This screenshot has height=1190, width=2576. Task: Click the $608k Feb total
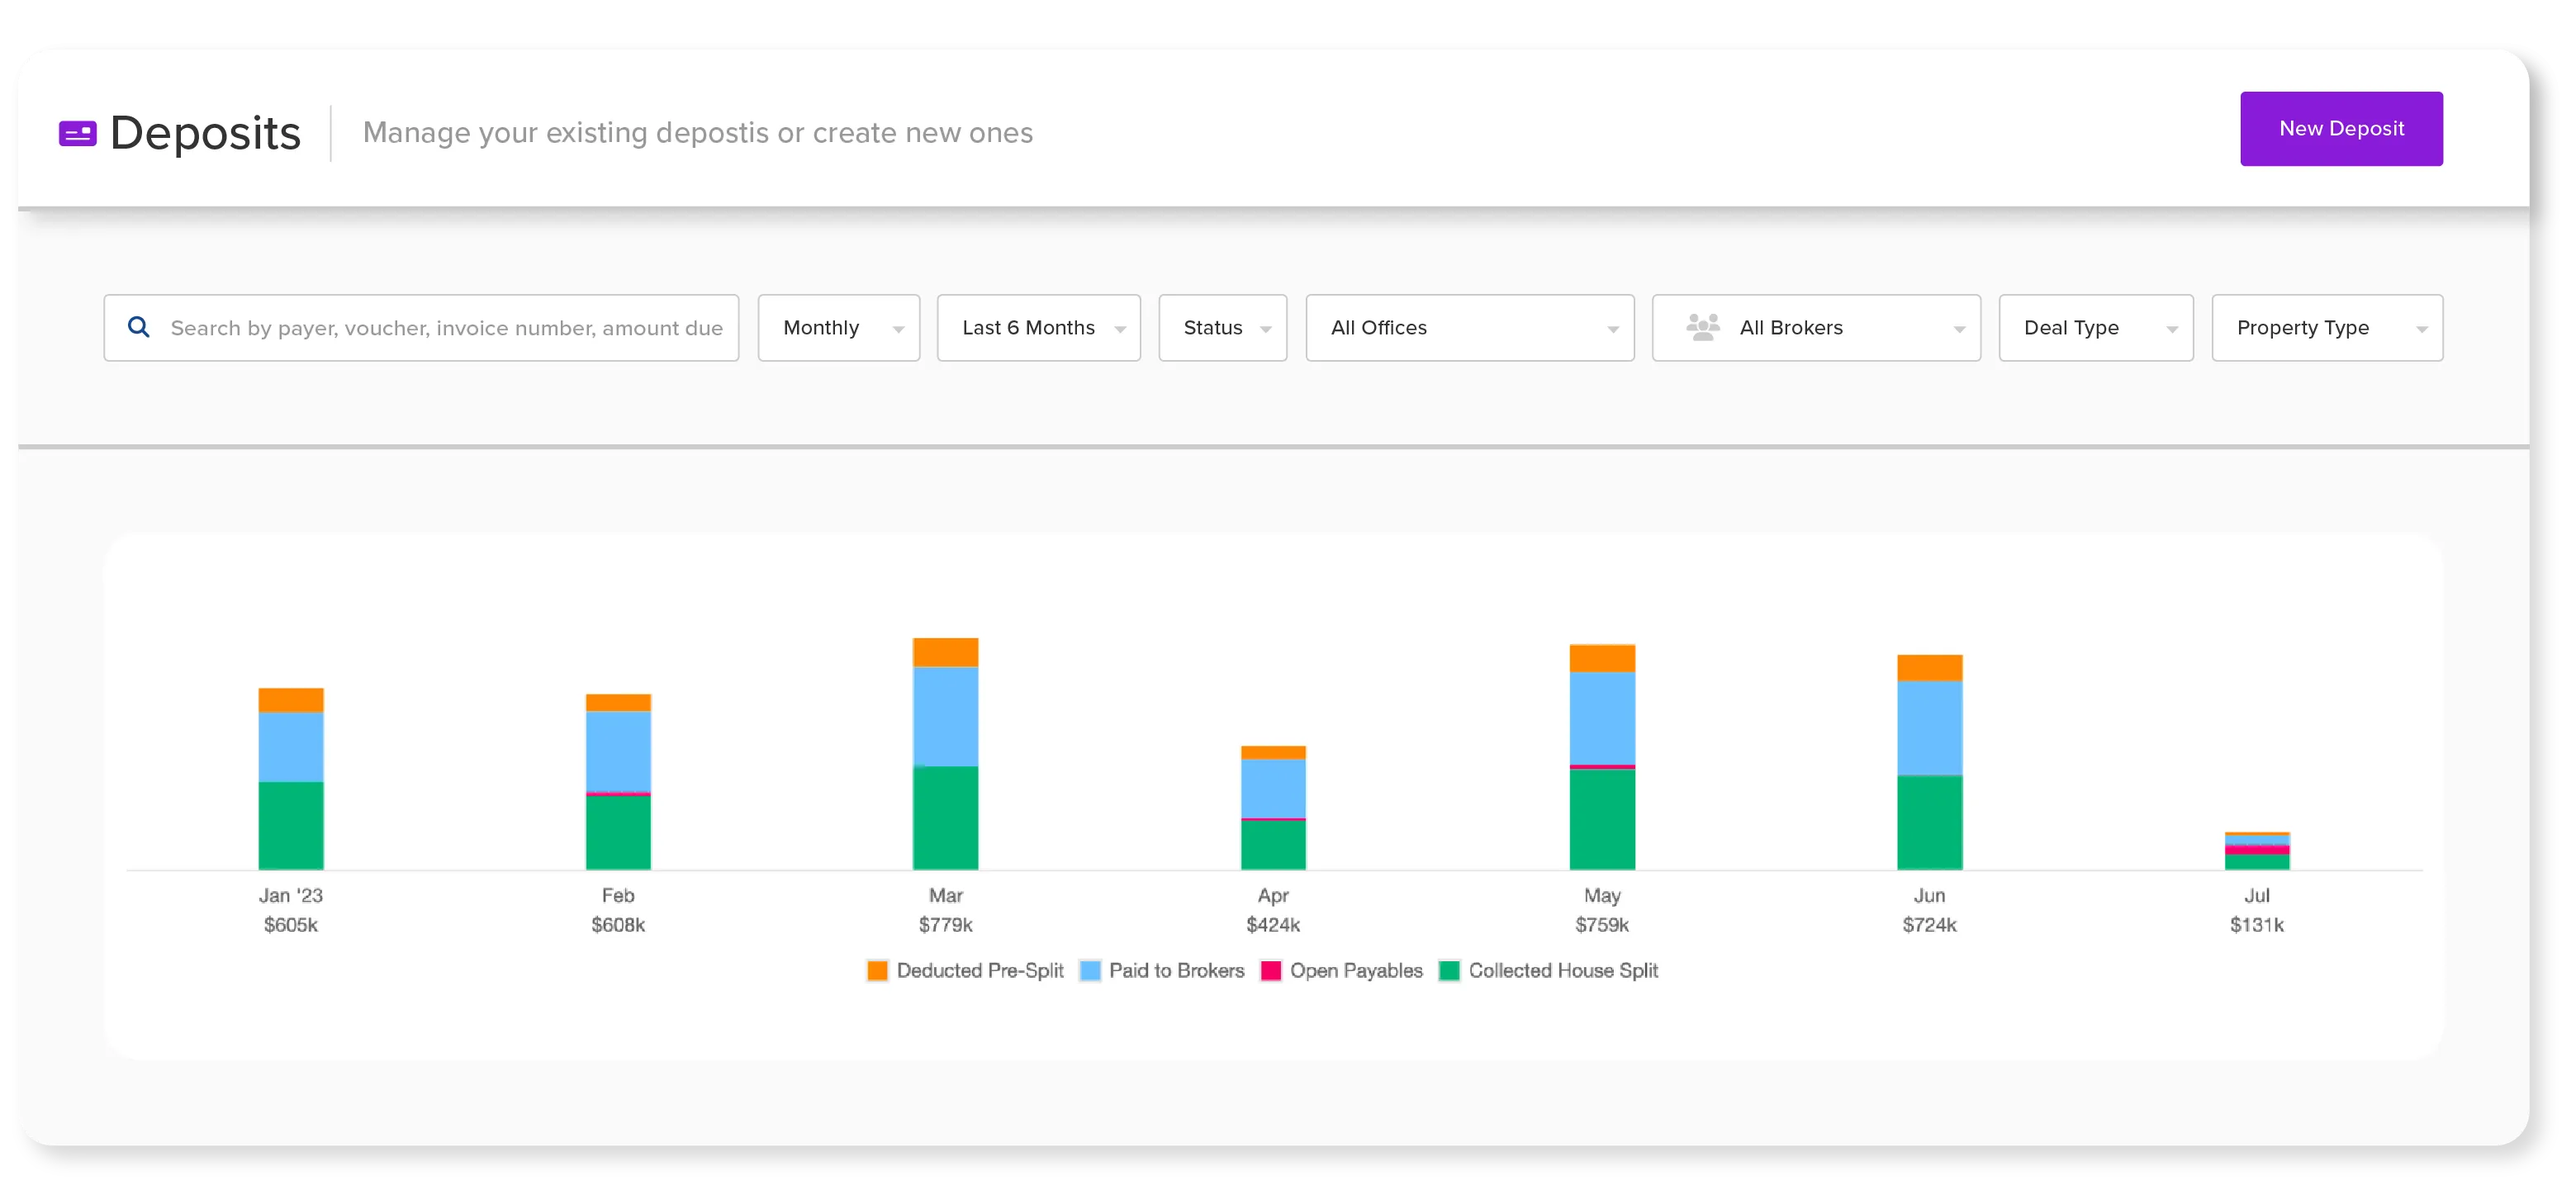[x=618, y=925]
